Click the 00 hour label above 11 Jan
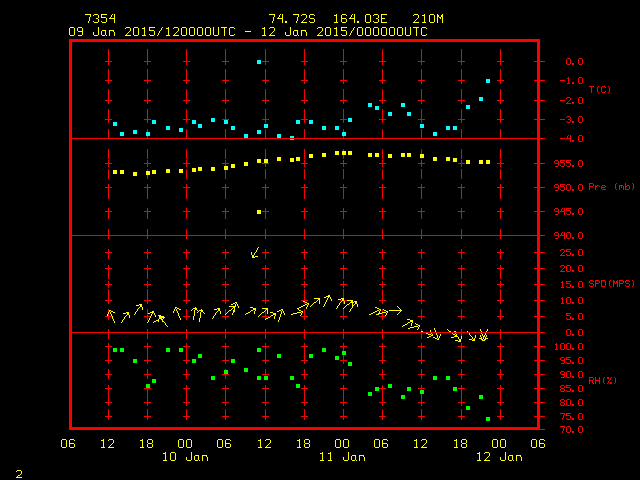The width and height of the screenshot is (640, 480). 342,444
